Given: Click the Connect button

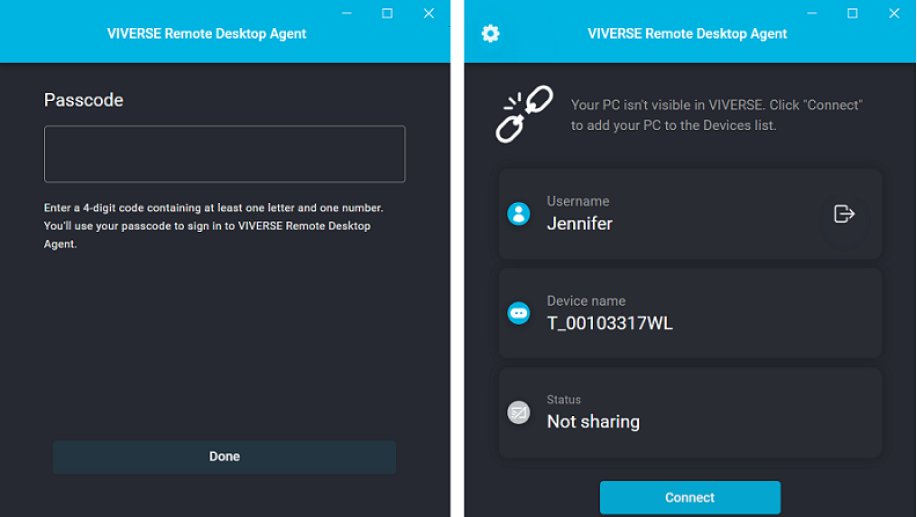Looking at the screenshot, I should coord(690,498).
